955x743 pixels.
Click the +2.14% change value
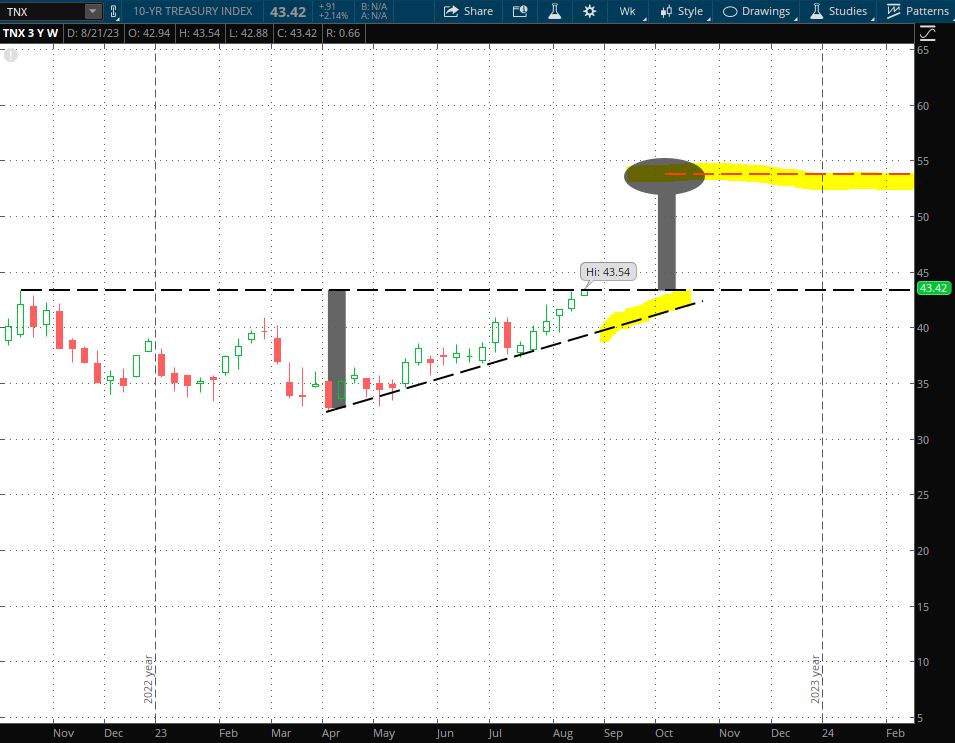pyautogui.click(x=333, y=15)
